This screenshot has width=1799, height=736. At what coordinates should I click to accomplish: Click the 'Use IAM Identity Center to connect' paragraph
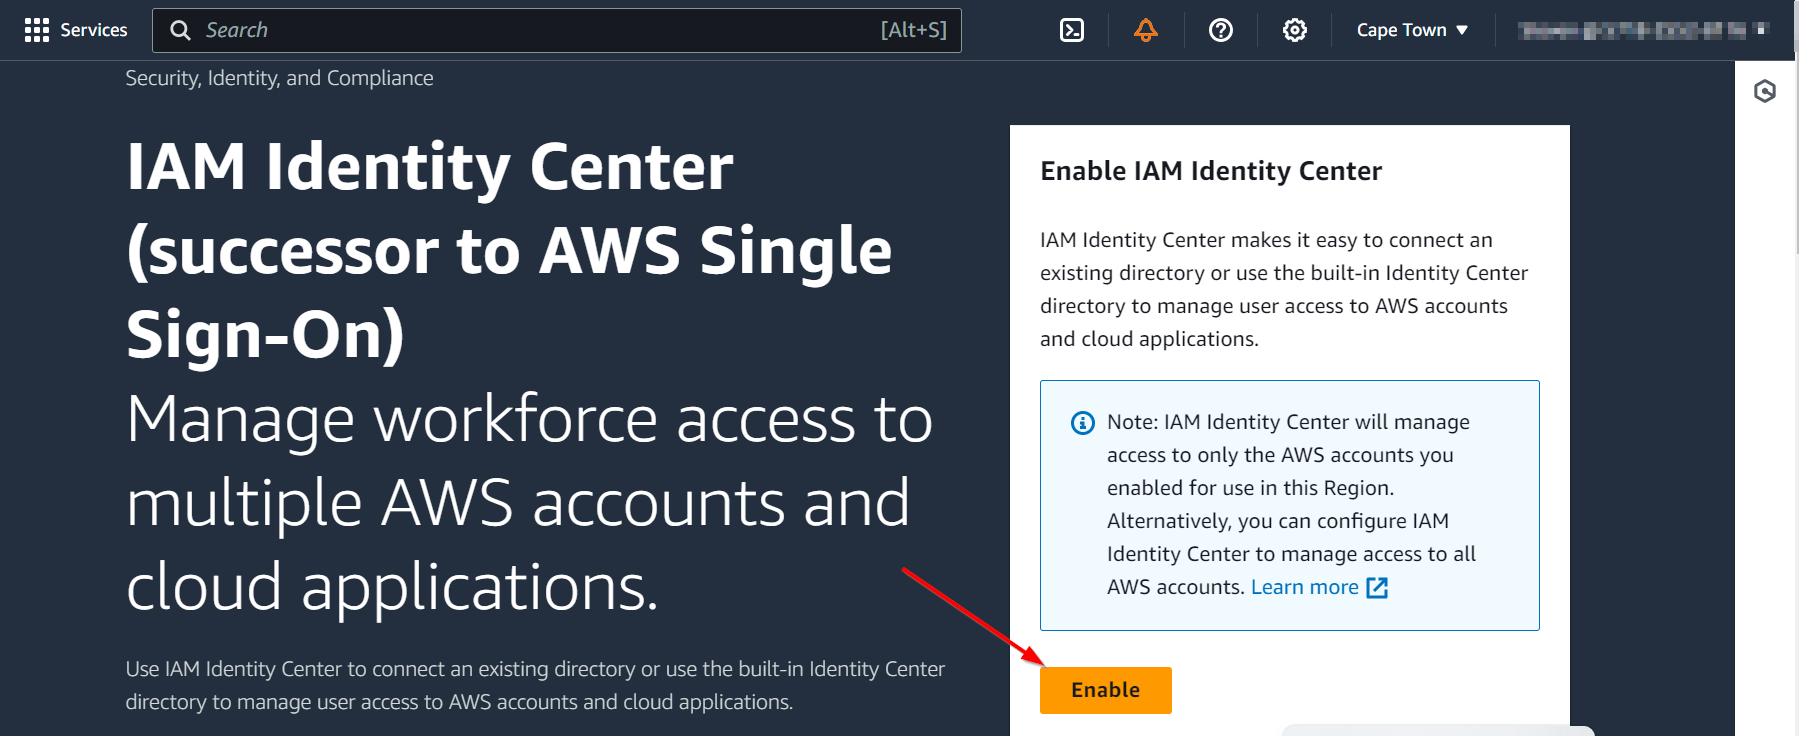click(x=535, y=685)
